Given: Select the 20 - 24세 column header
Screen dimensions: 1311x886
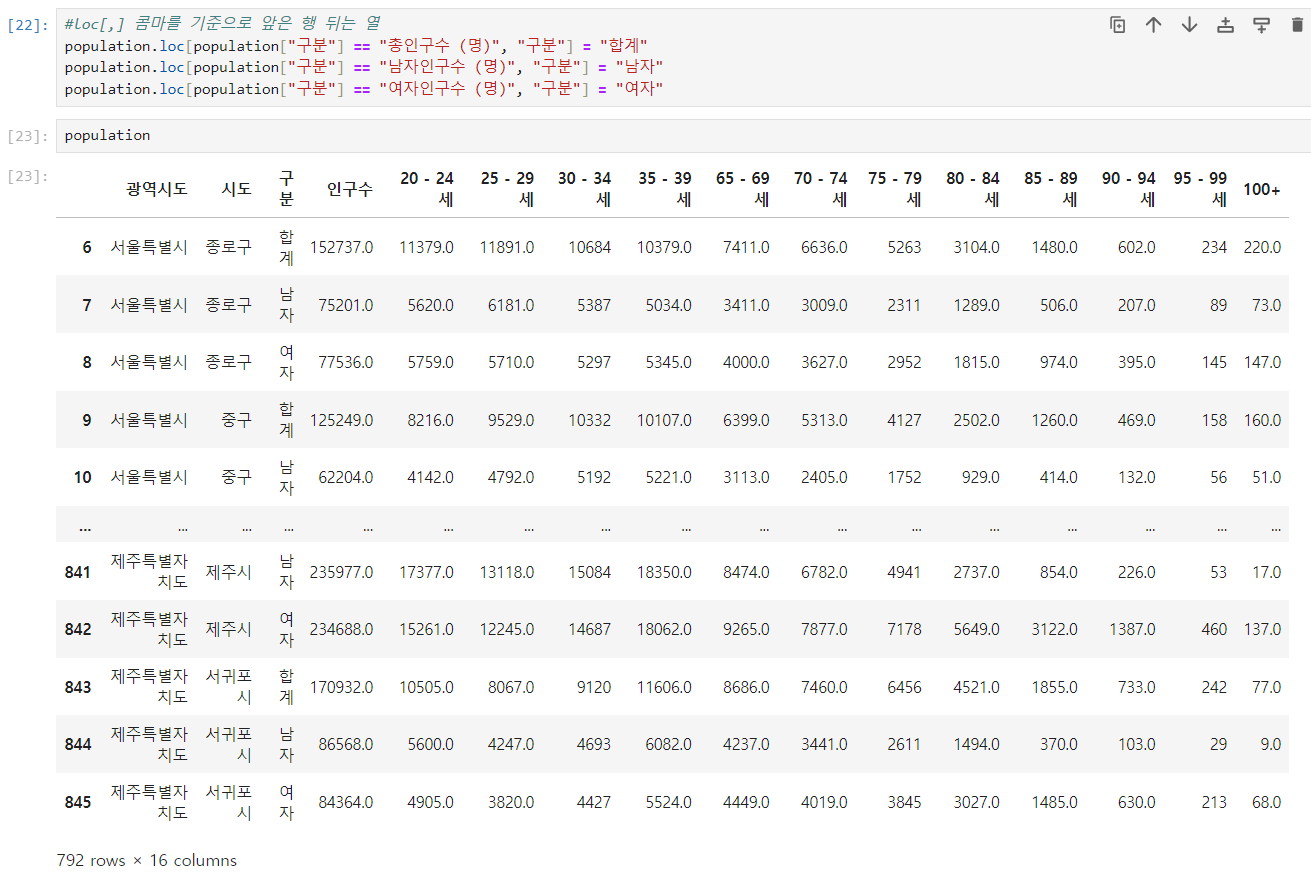Looking at the screenshot, I should (428, 189).
